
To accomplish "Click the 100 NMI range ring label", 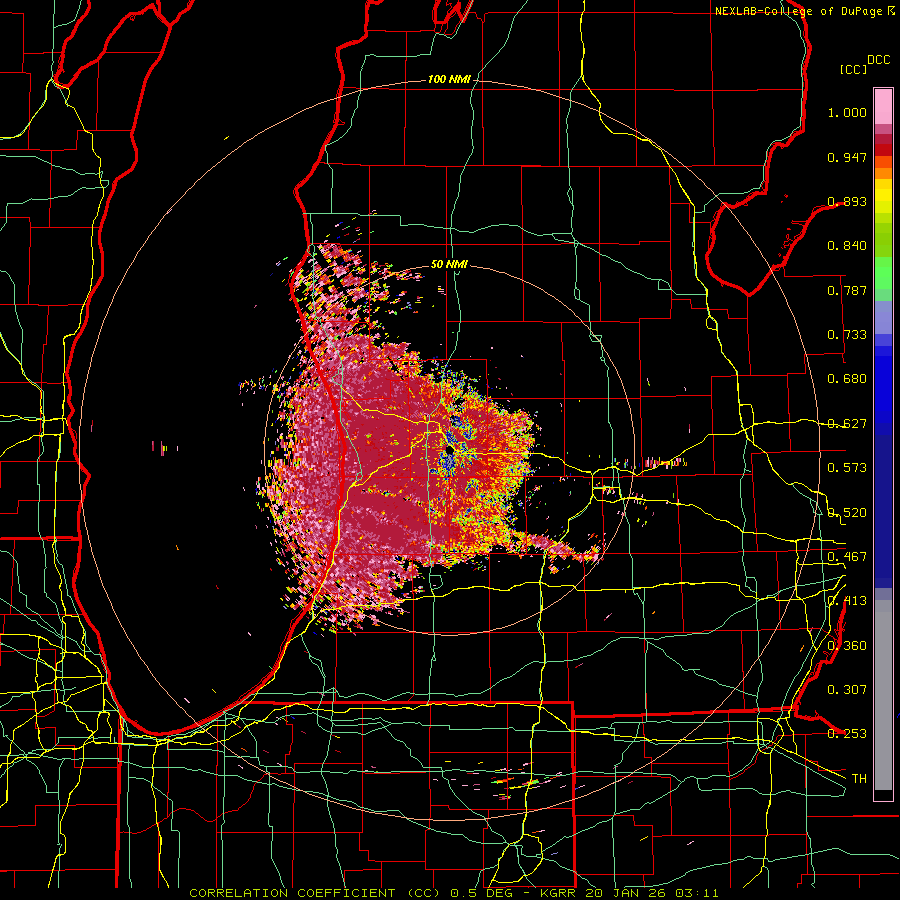I will (x=449, y=79).
